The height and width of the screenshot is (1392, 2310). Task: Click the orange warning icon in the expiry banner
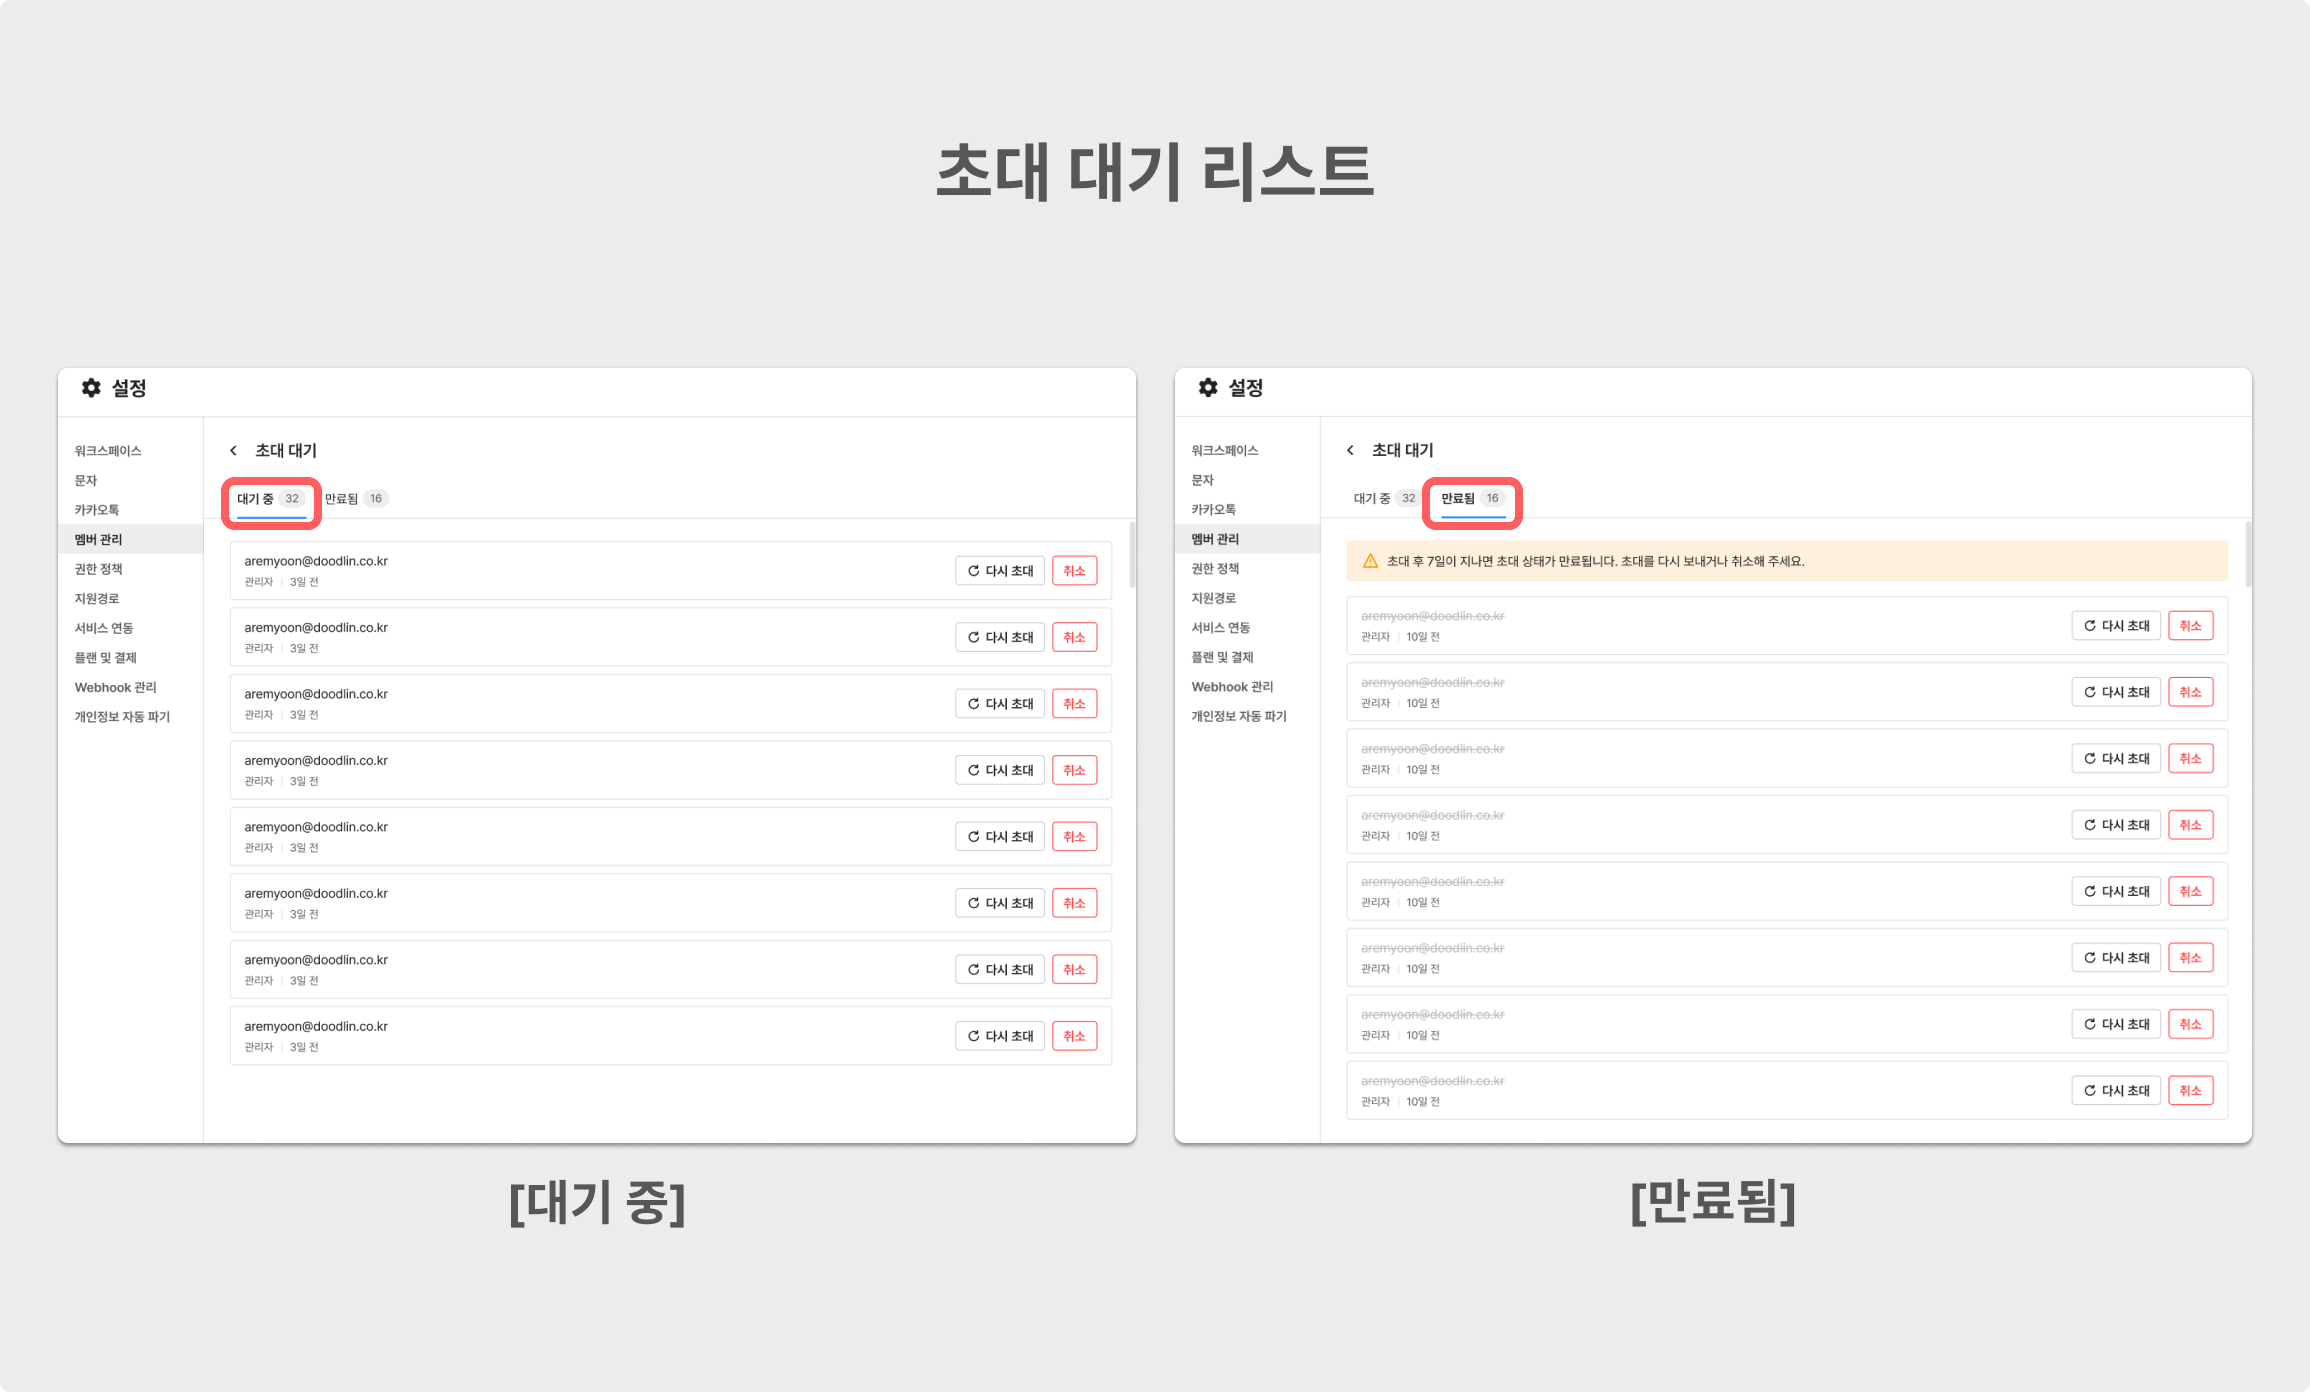(x=1370, y=561)
